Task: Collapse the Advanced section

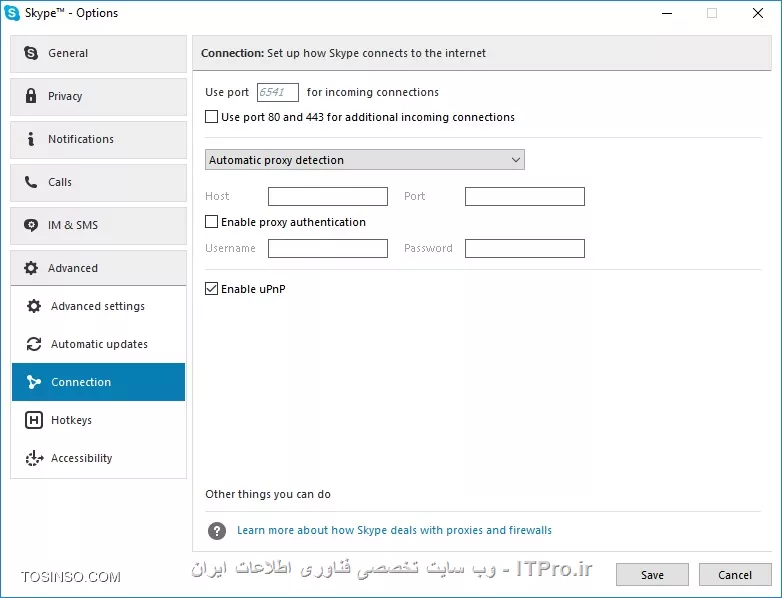Action: point(98,268)
